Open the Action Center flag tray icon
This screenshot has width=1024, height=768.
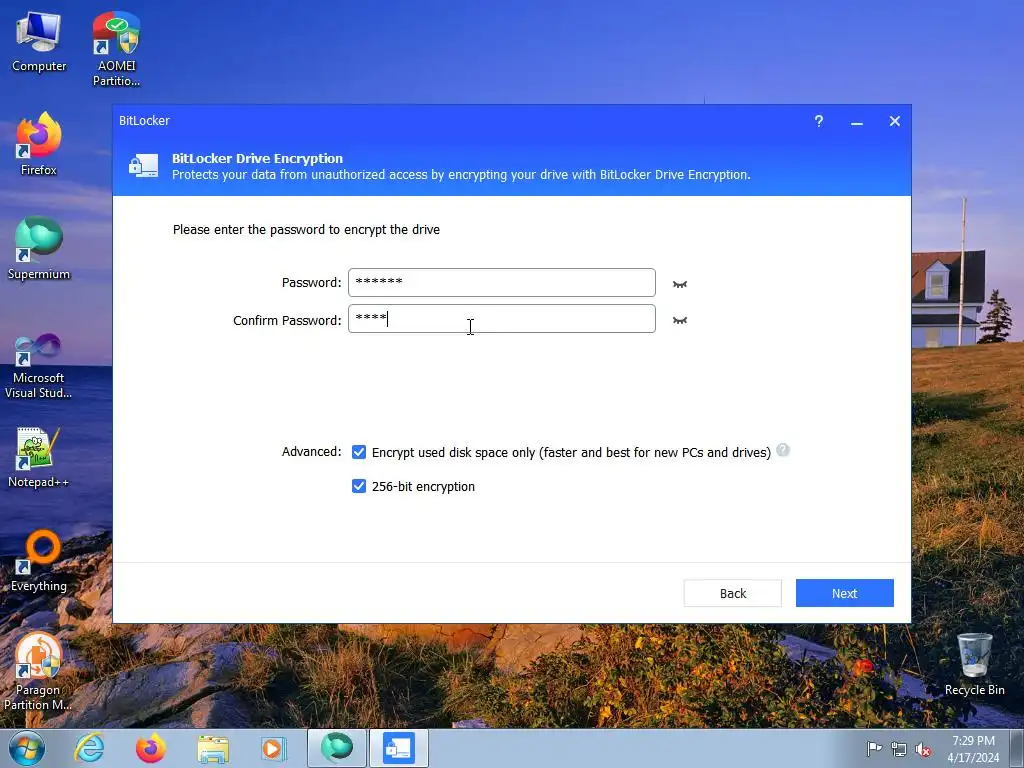pos(874,748)
